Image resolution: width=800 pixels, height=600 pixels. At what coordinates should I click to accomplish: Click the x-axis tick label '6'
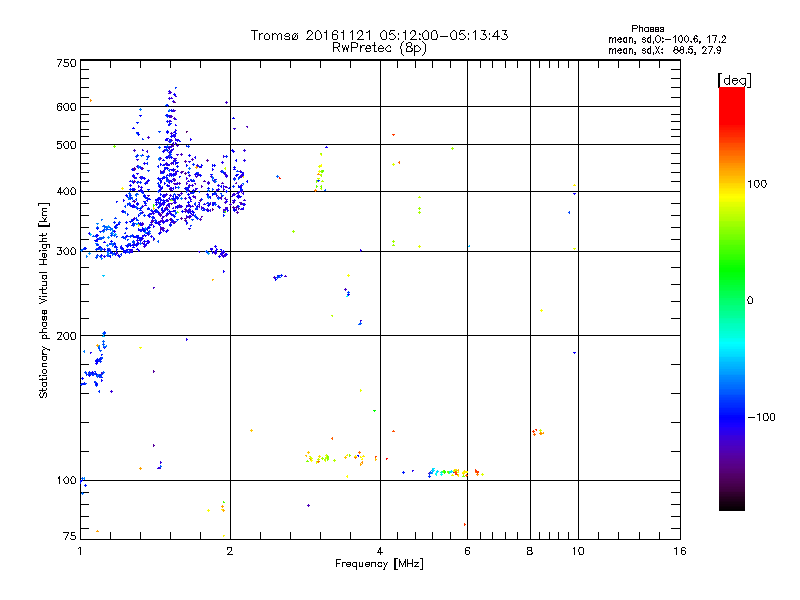point(467,551)
